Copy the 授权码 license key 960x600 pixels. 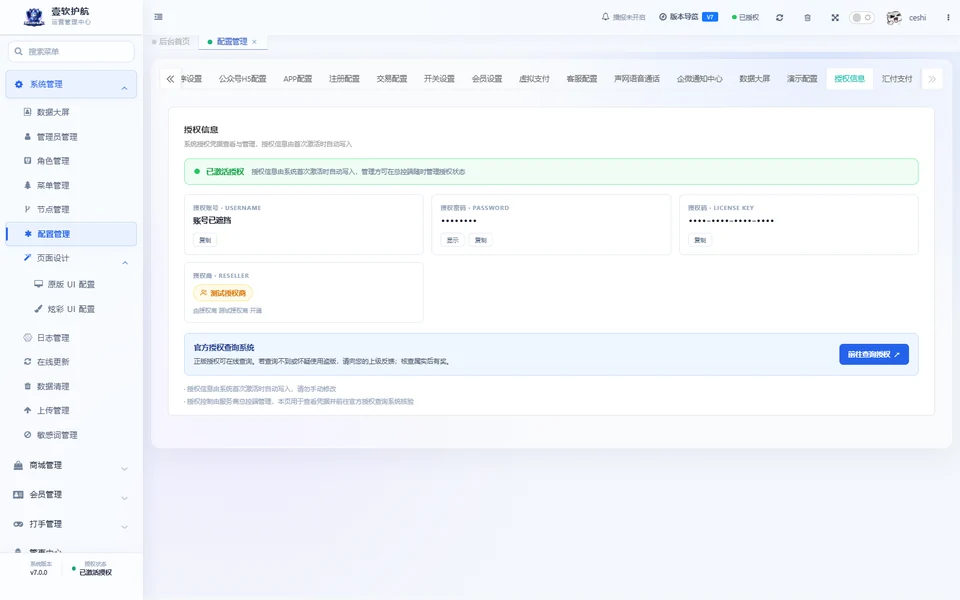click(700, 240)
